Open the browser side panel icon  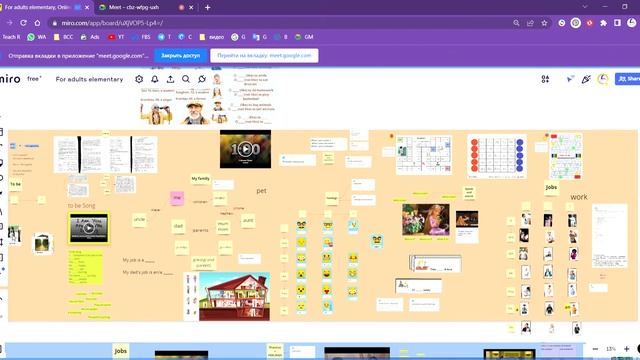(x=617, y=23)
